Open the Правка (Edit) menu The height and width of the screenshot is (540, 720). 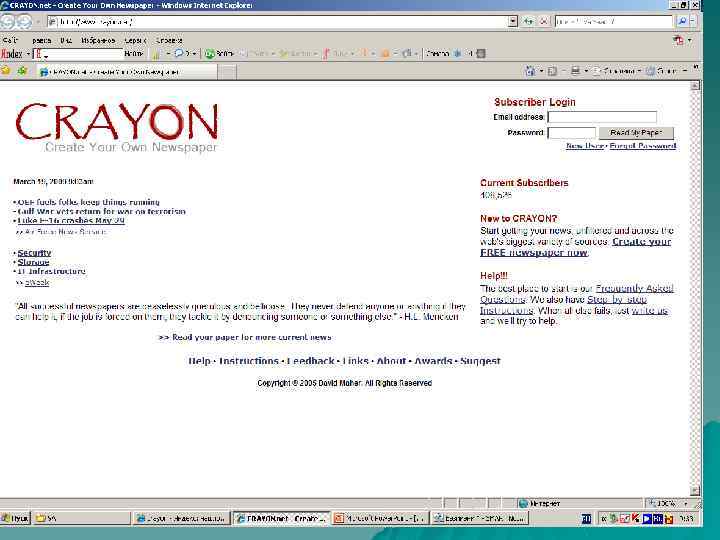41,40
